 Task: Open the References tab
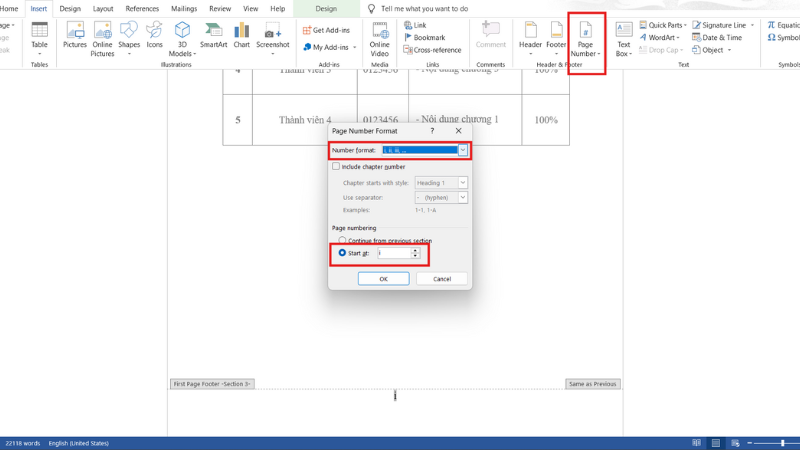point(142,8)
